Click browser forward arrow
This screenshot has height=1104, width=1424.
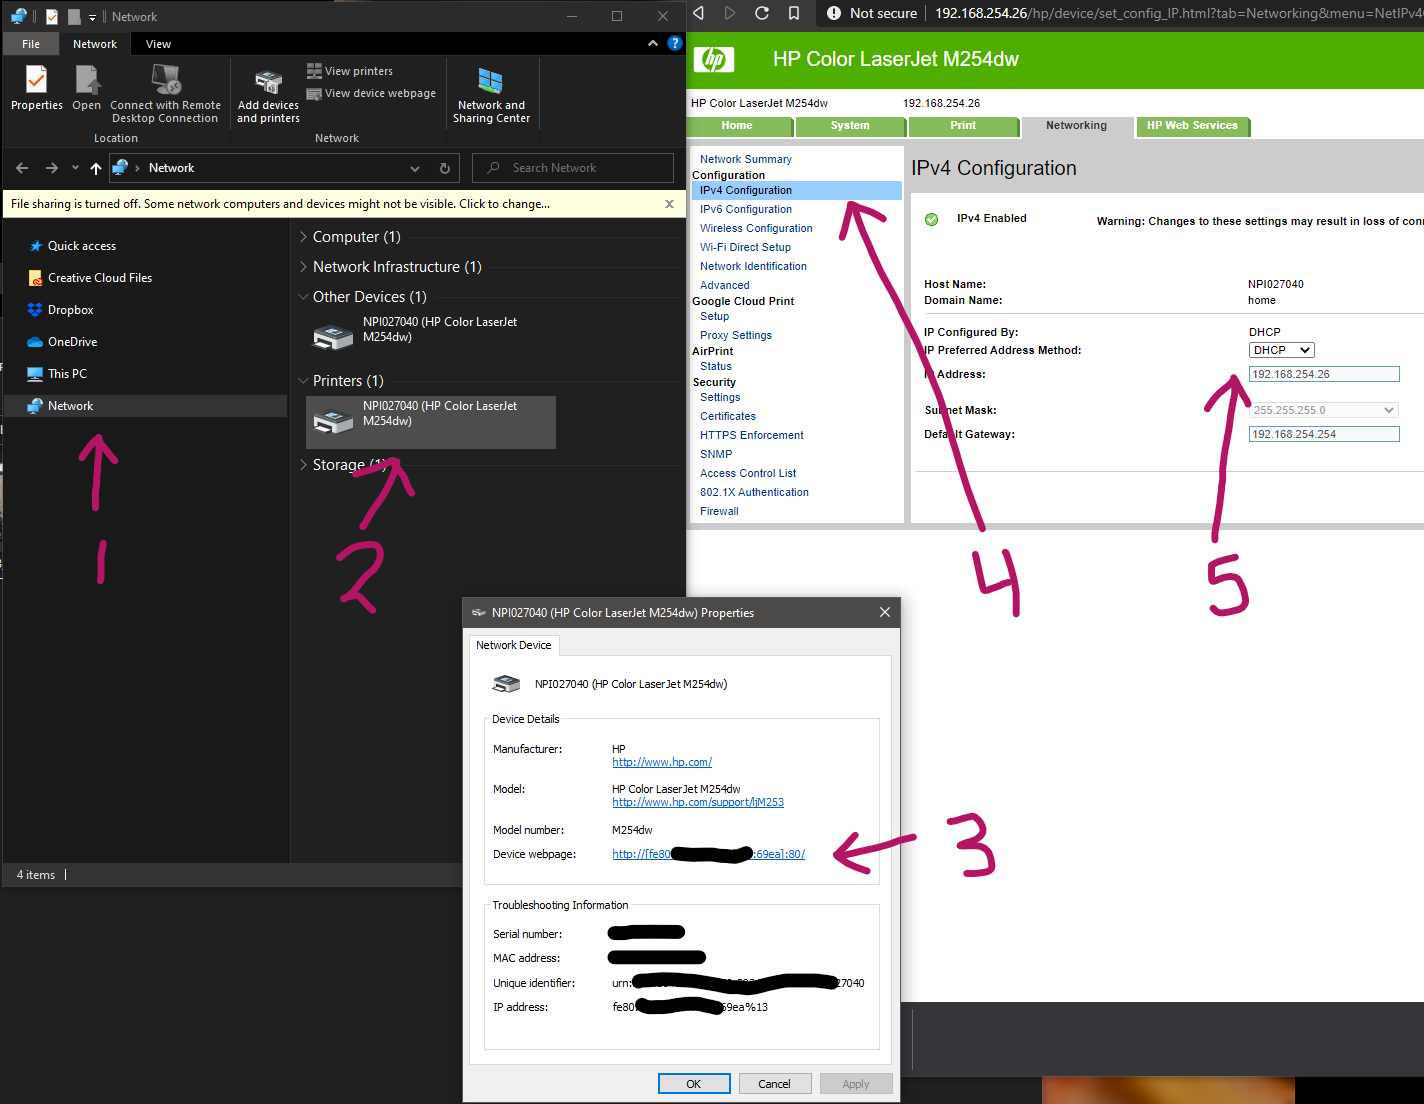tap(730, 13)
